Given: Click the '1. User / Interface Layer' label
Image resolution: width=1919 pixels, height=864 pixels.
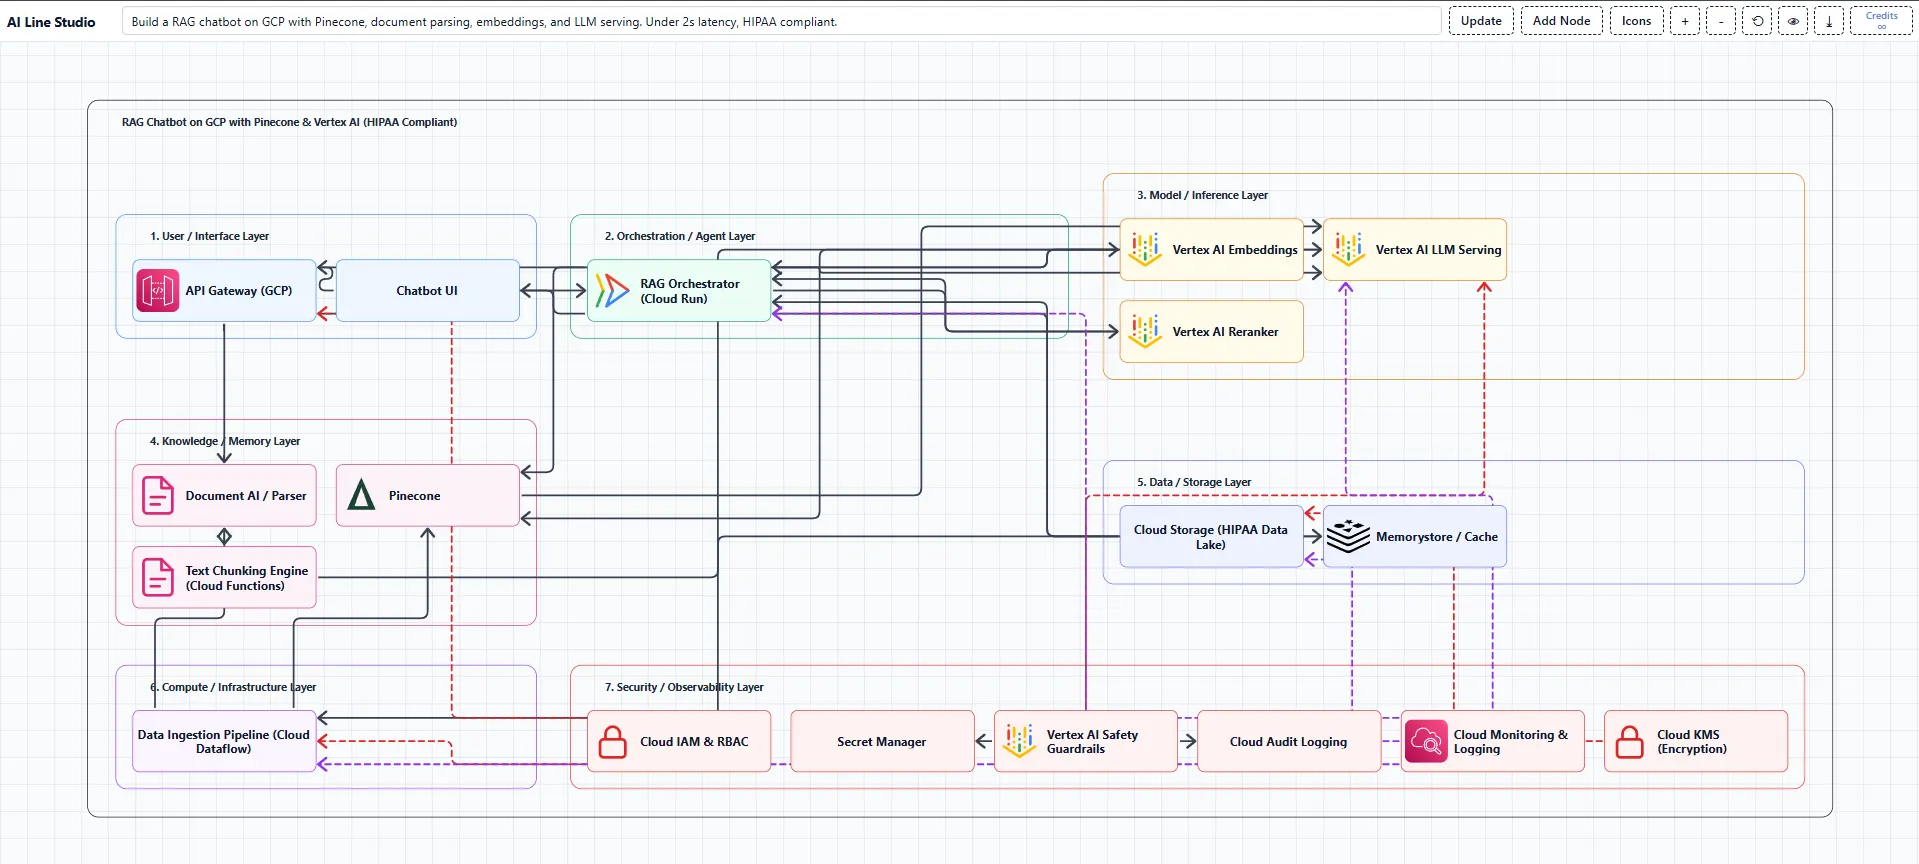Looking at the screenshot, I should coord(209,236).
